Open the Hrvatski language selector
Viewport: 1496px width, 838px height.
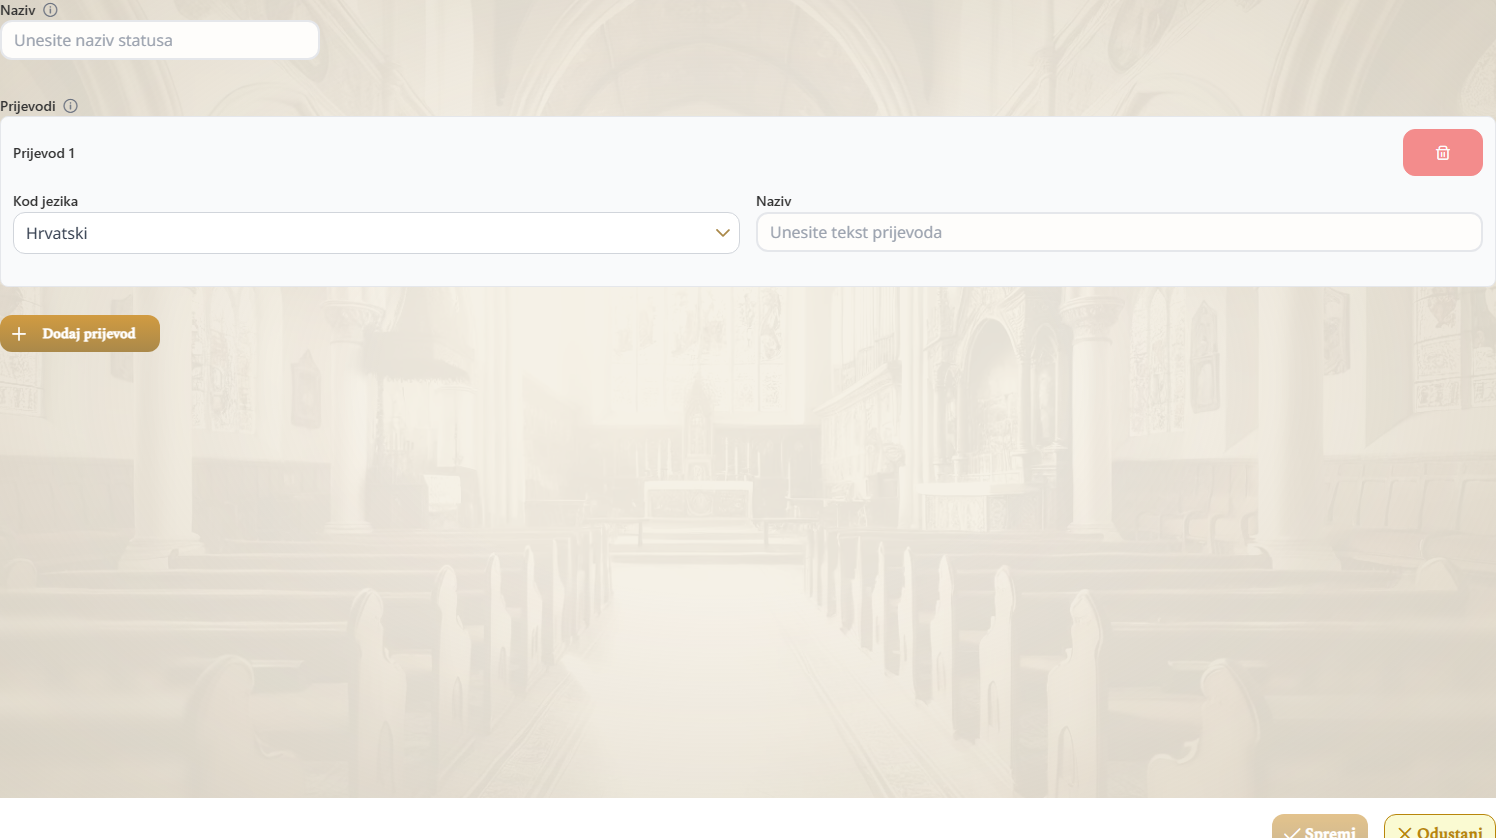[x=376, y=233]
